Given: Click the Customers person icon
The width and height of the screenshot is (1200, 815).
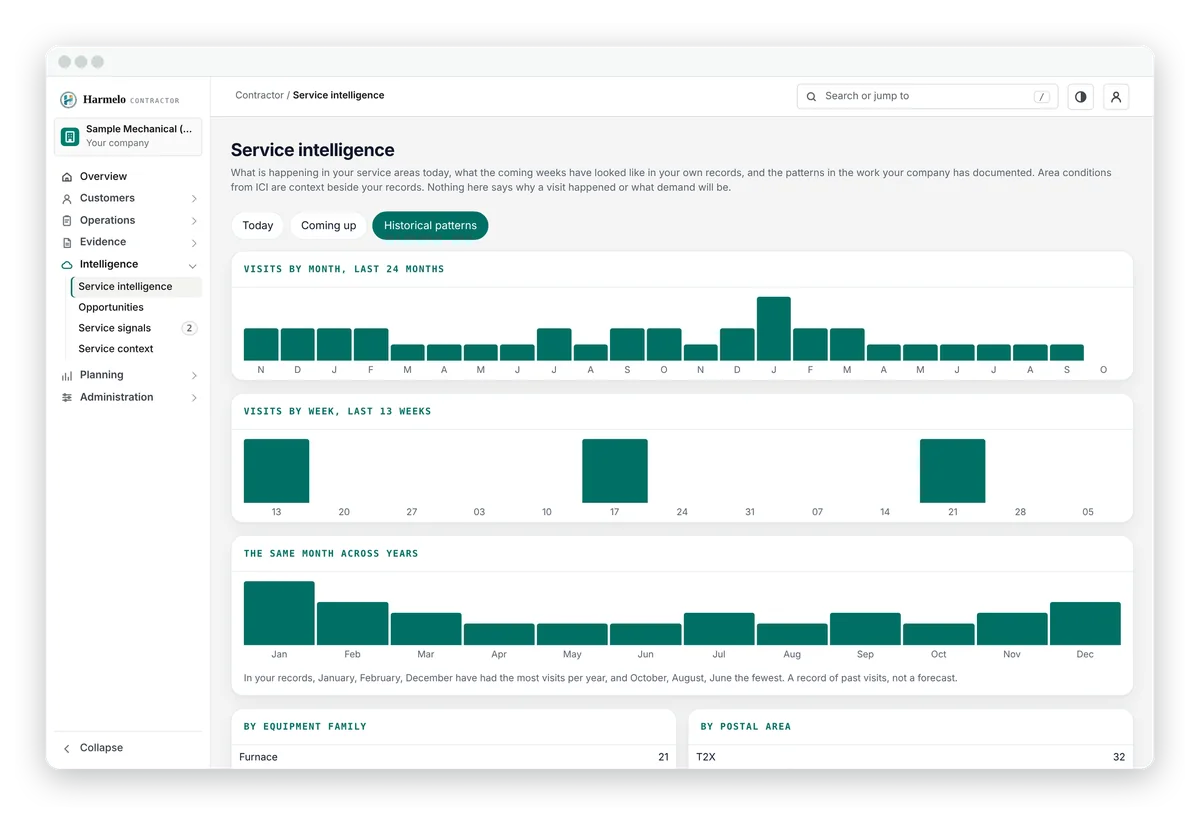Looking at the screenshot, I should click(x=67, y=199).
